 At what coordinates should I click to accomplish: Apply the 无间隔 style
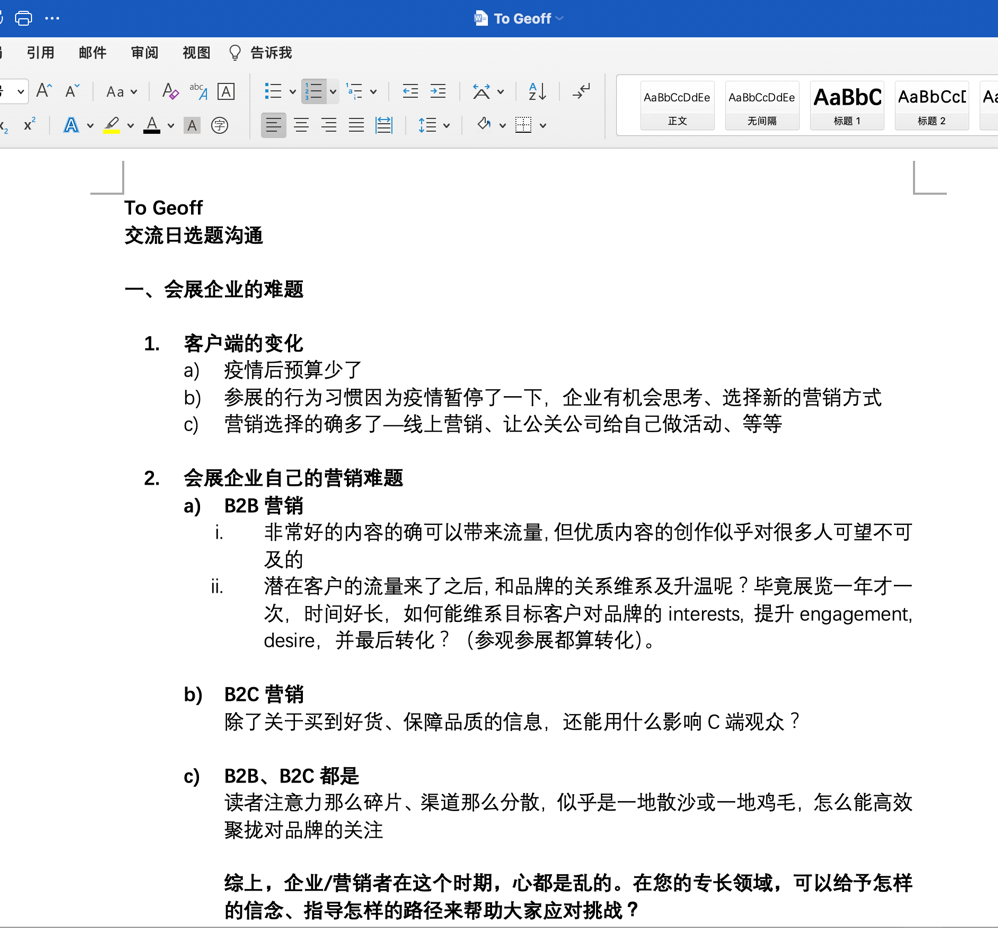click(762, 106)
